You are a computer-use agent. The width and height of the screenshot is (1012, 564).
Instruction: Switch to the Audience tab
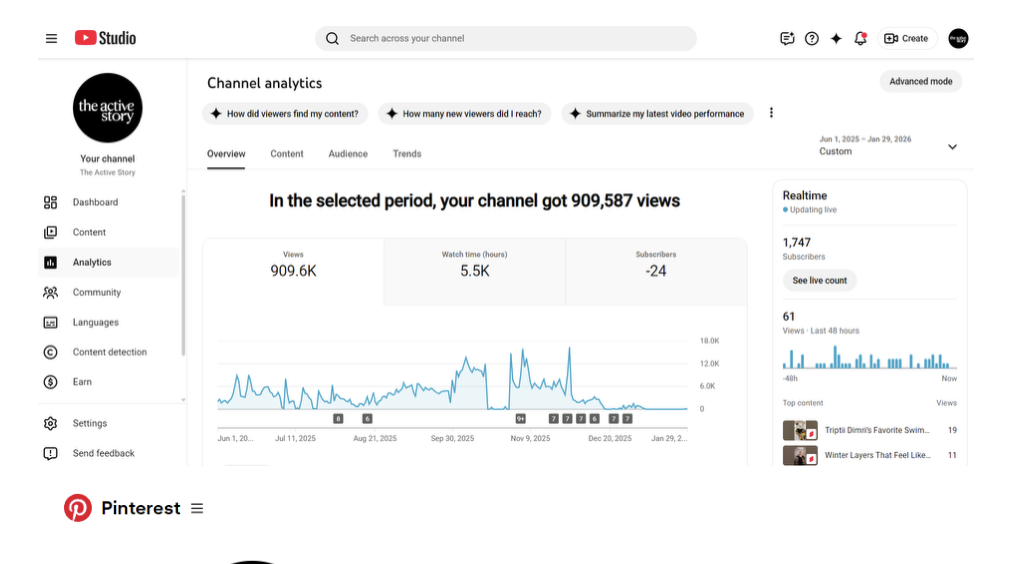(x=348, y=154)
